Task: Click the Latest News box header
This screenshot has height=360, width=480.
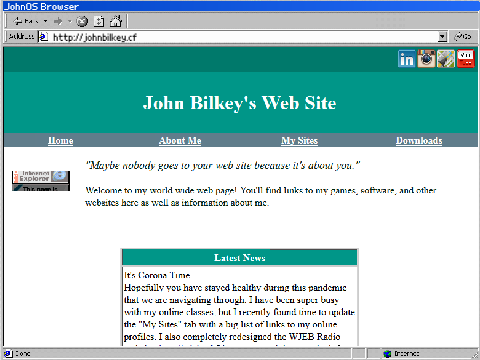Action: 240,258
